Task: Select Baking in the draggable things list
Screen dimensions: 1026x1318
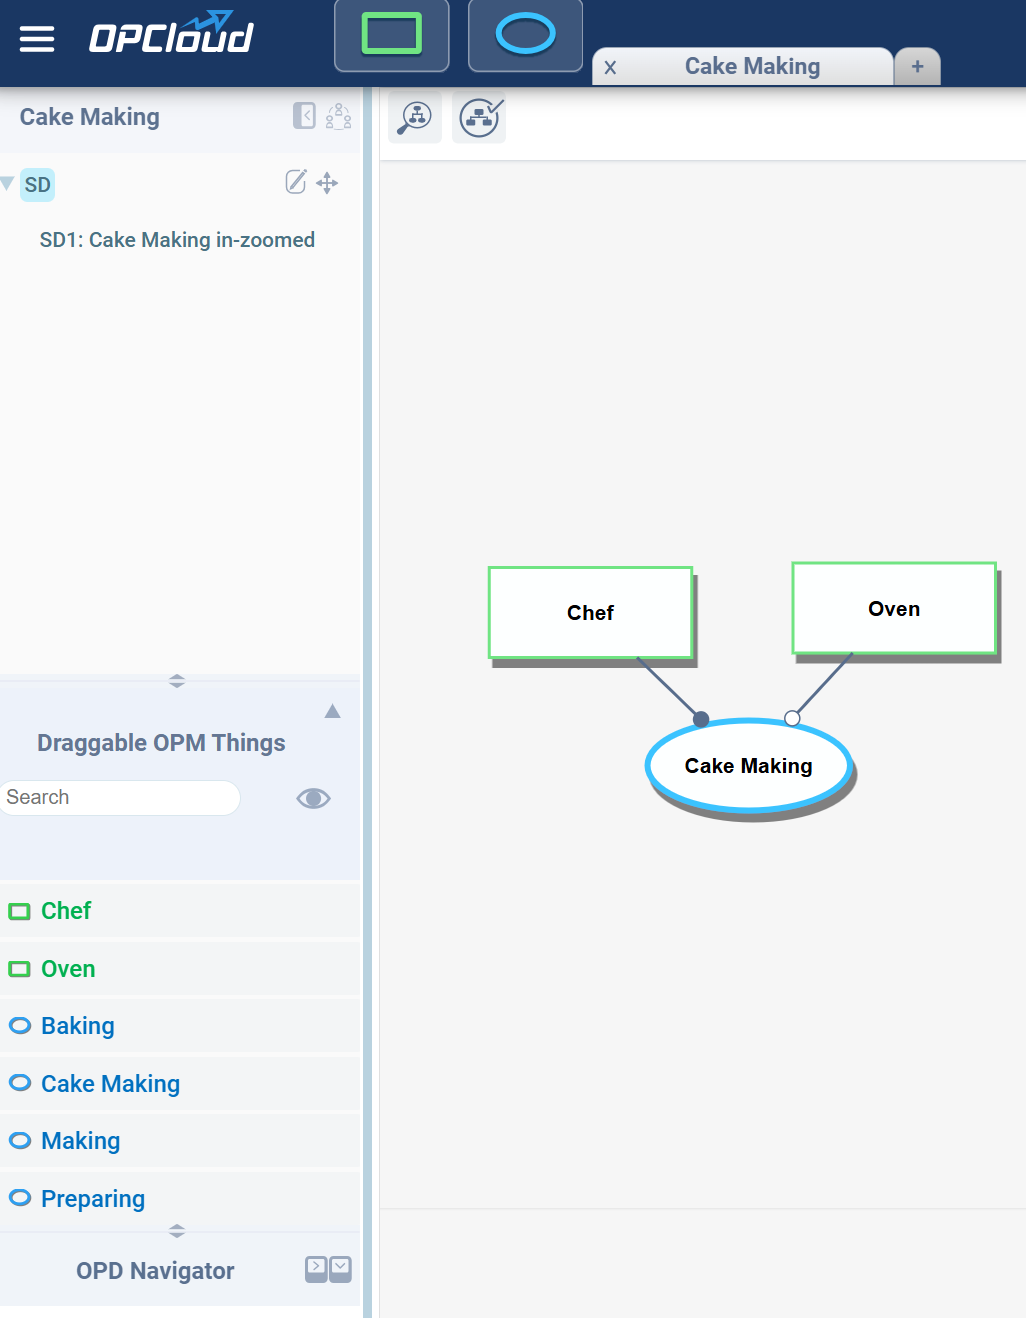Action: click(77, 1026)
